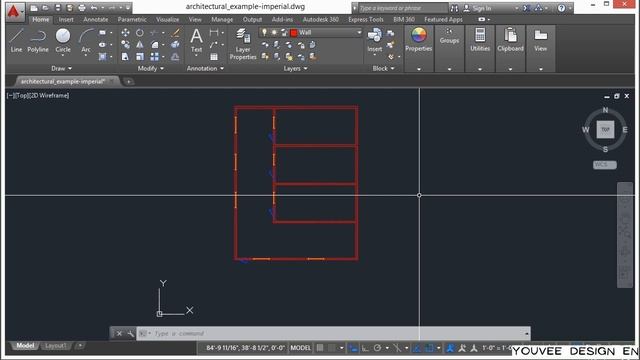The height and width of the screenshot is (360, 640).
Task: Open the Help question mark
Action: click(x=562, y=8)
